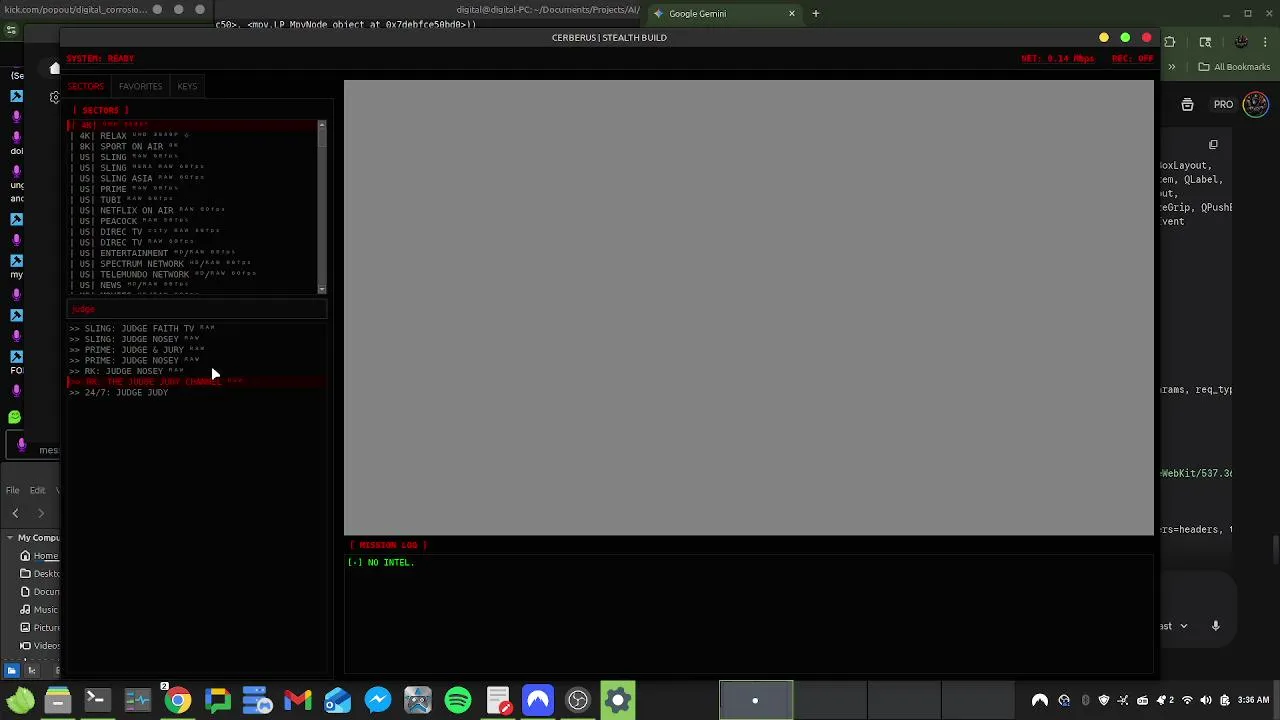1280x720 pixels.
Task: Open the Outlook-style mail app in taskbar
Action: [x=338, y=700]
